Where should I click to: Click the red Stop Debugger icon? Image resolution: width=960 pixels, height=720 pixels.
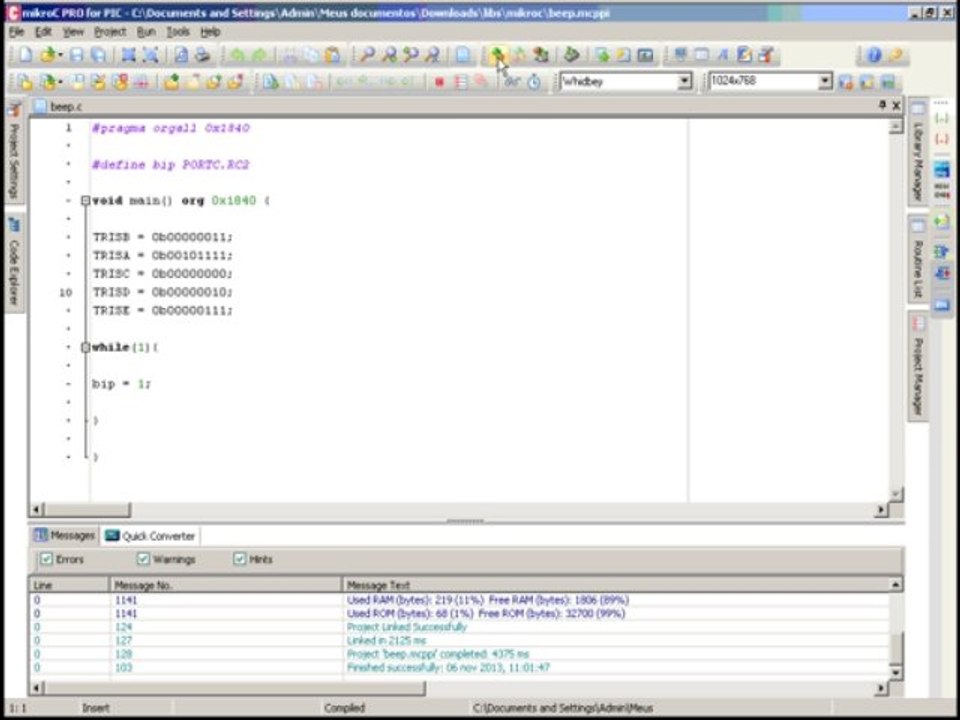coord(439,82)
